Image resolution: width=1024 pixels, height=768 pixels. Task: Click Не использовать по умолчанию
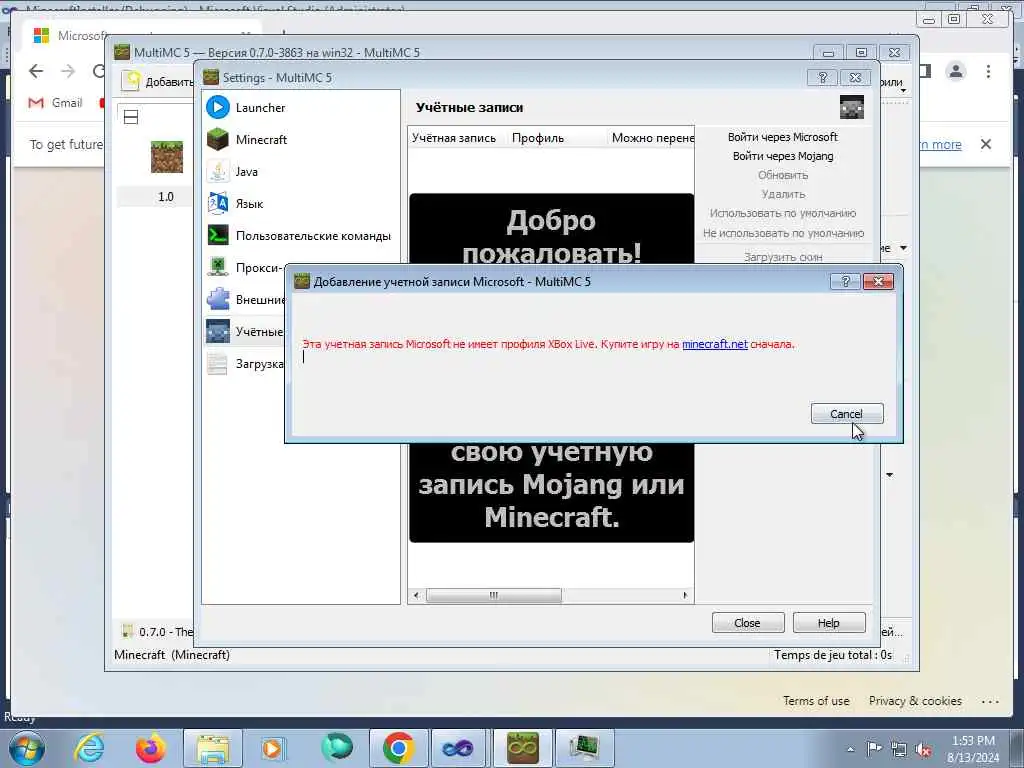pos(782,232)
